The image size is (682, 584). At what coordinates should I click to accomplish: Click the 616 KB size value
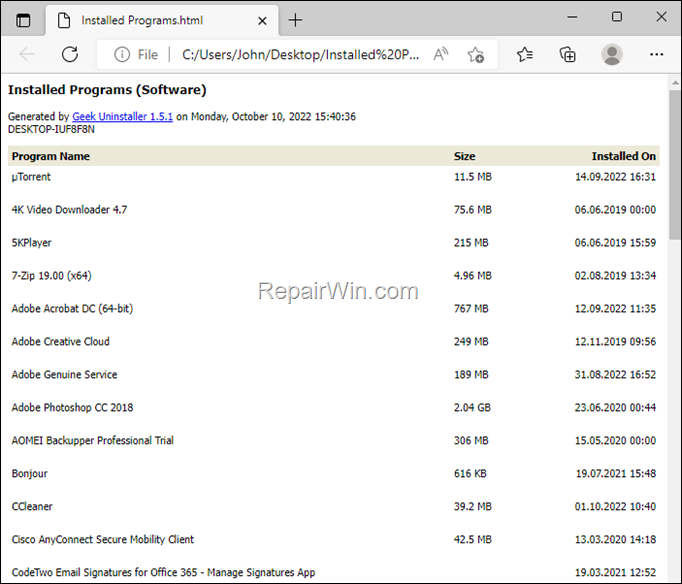(x=470, y=474)
